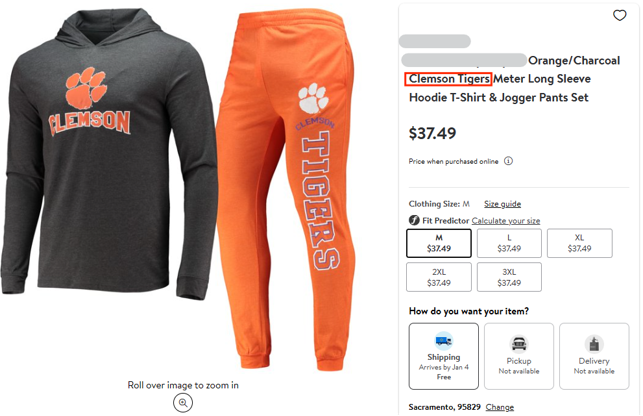Click the Fit Predictor icon
The width and height of the screenshot is (643, 416).
(414, 220)
